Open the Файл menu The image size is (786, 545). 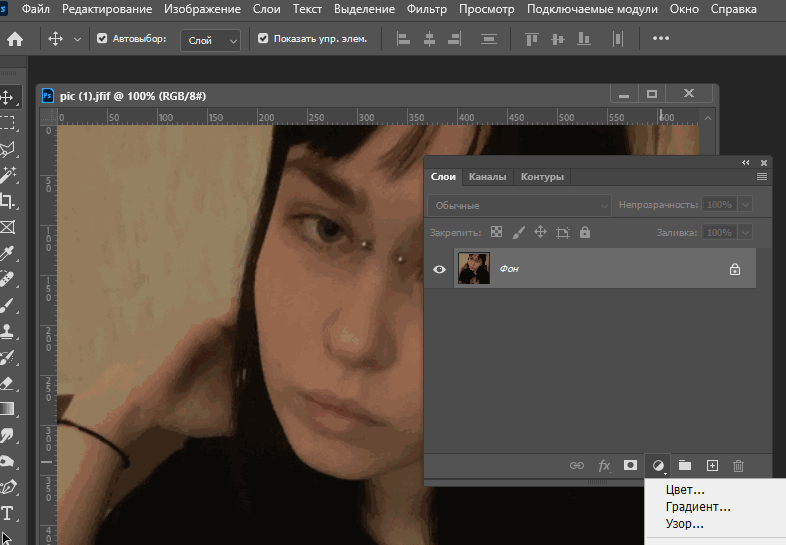[36, 9]
